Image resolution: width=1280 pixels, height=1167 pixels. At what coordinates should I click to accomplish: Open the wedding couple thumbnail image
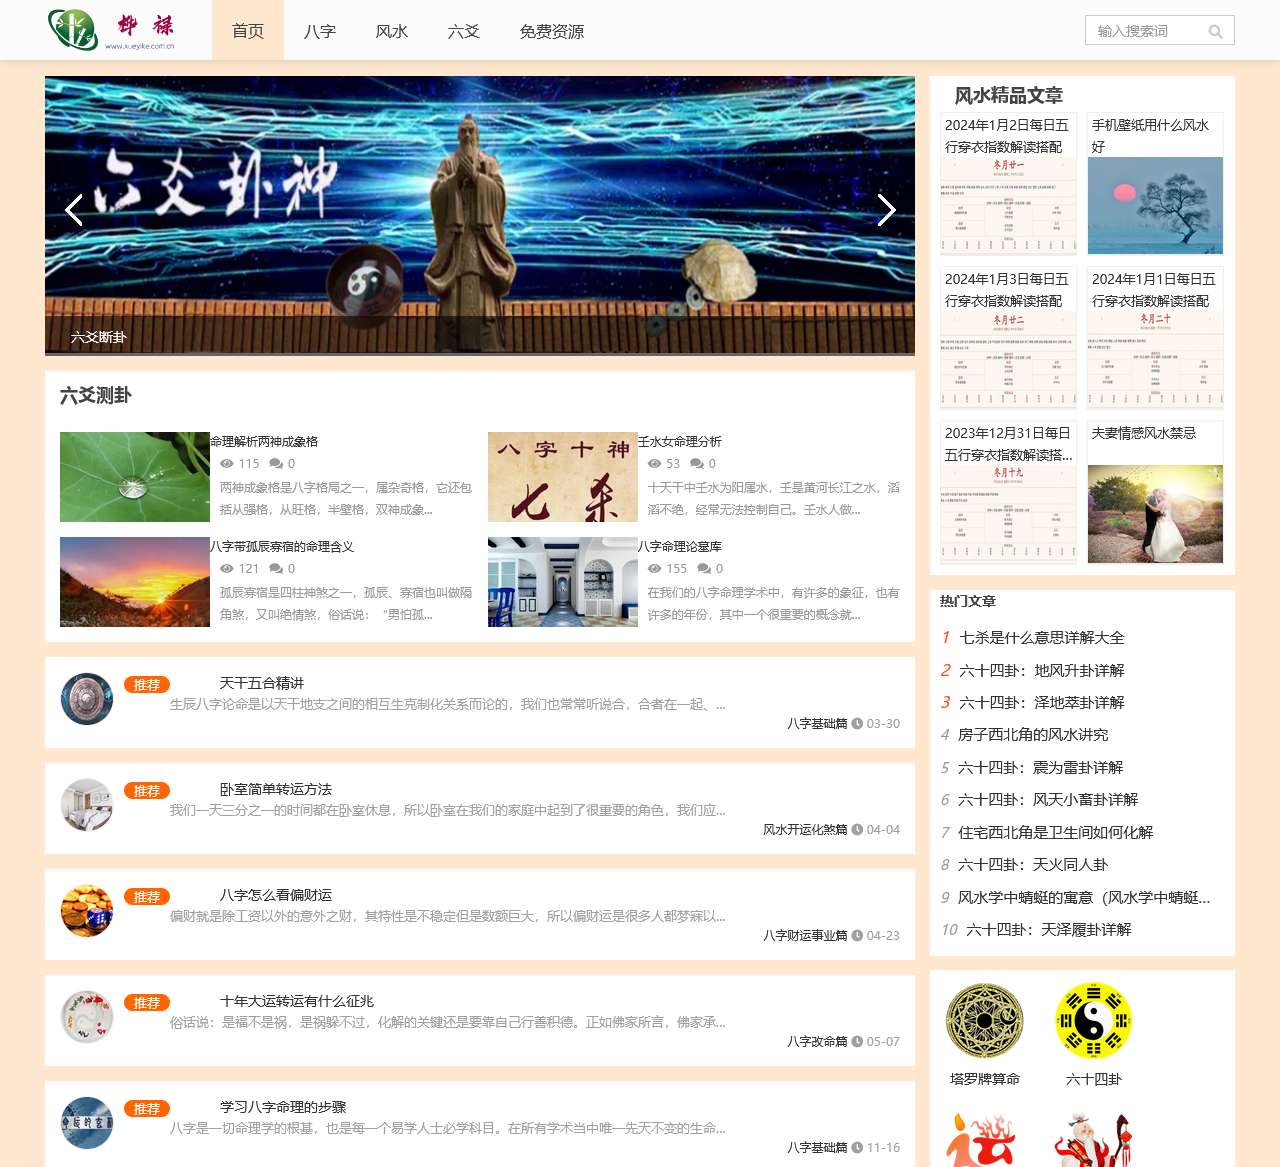click(x=1155, y=513)
